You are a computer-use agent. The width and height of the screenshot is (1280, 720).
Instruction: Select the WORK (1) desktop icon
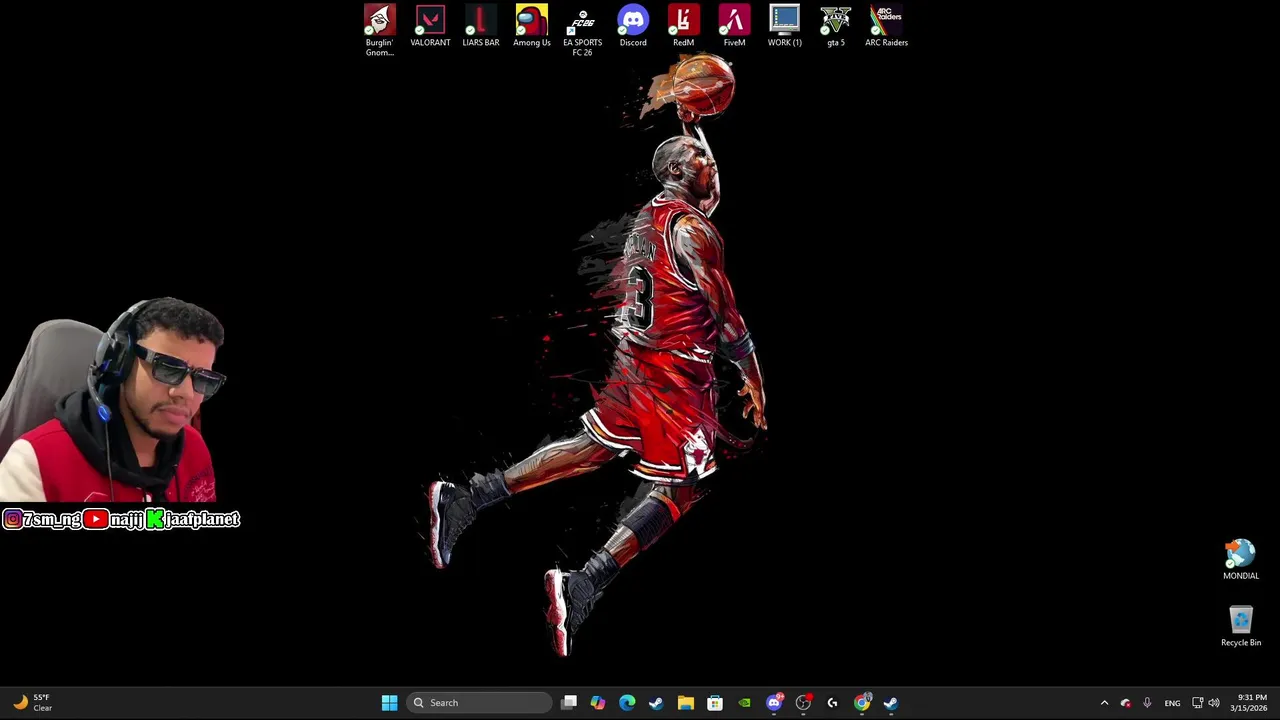tap(784, 26)
